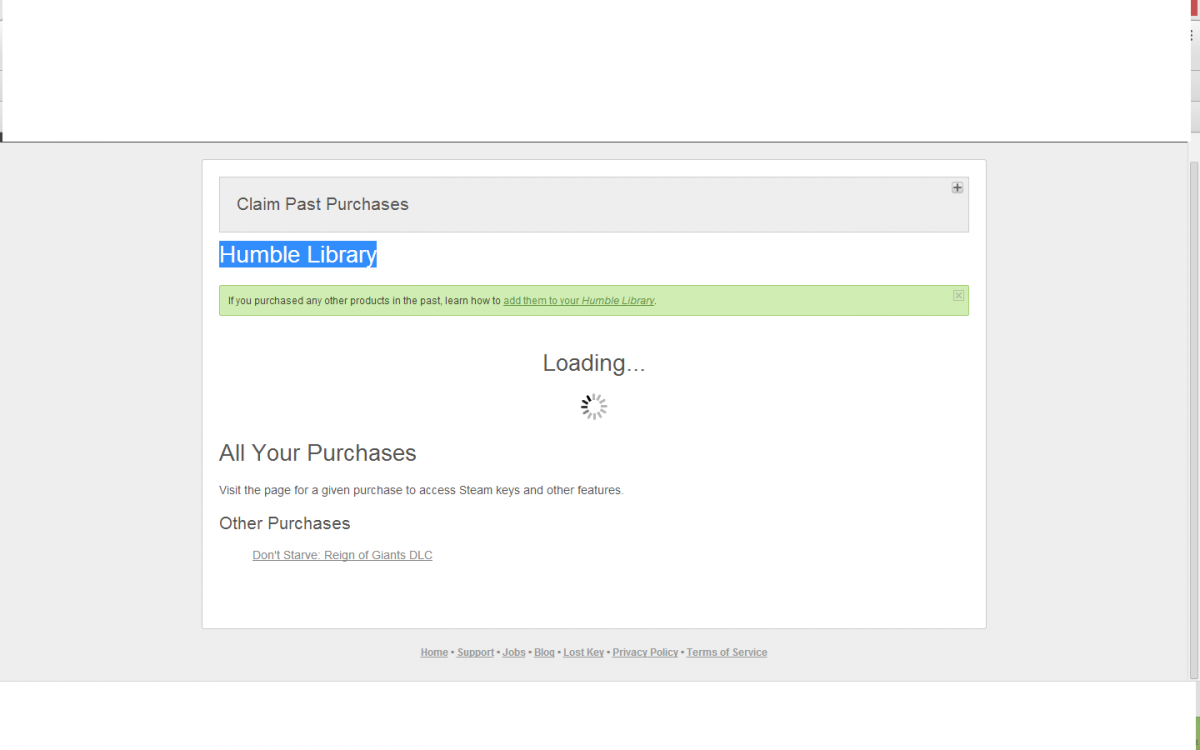The image size is (1200, 750).
Task: Expand the Claim Past Purchases plus icon
Action: (957, 188)
